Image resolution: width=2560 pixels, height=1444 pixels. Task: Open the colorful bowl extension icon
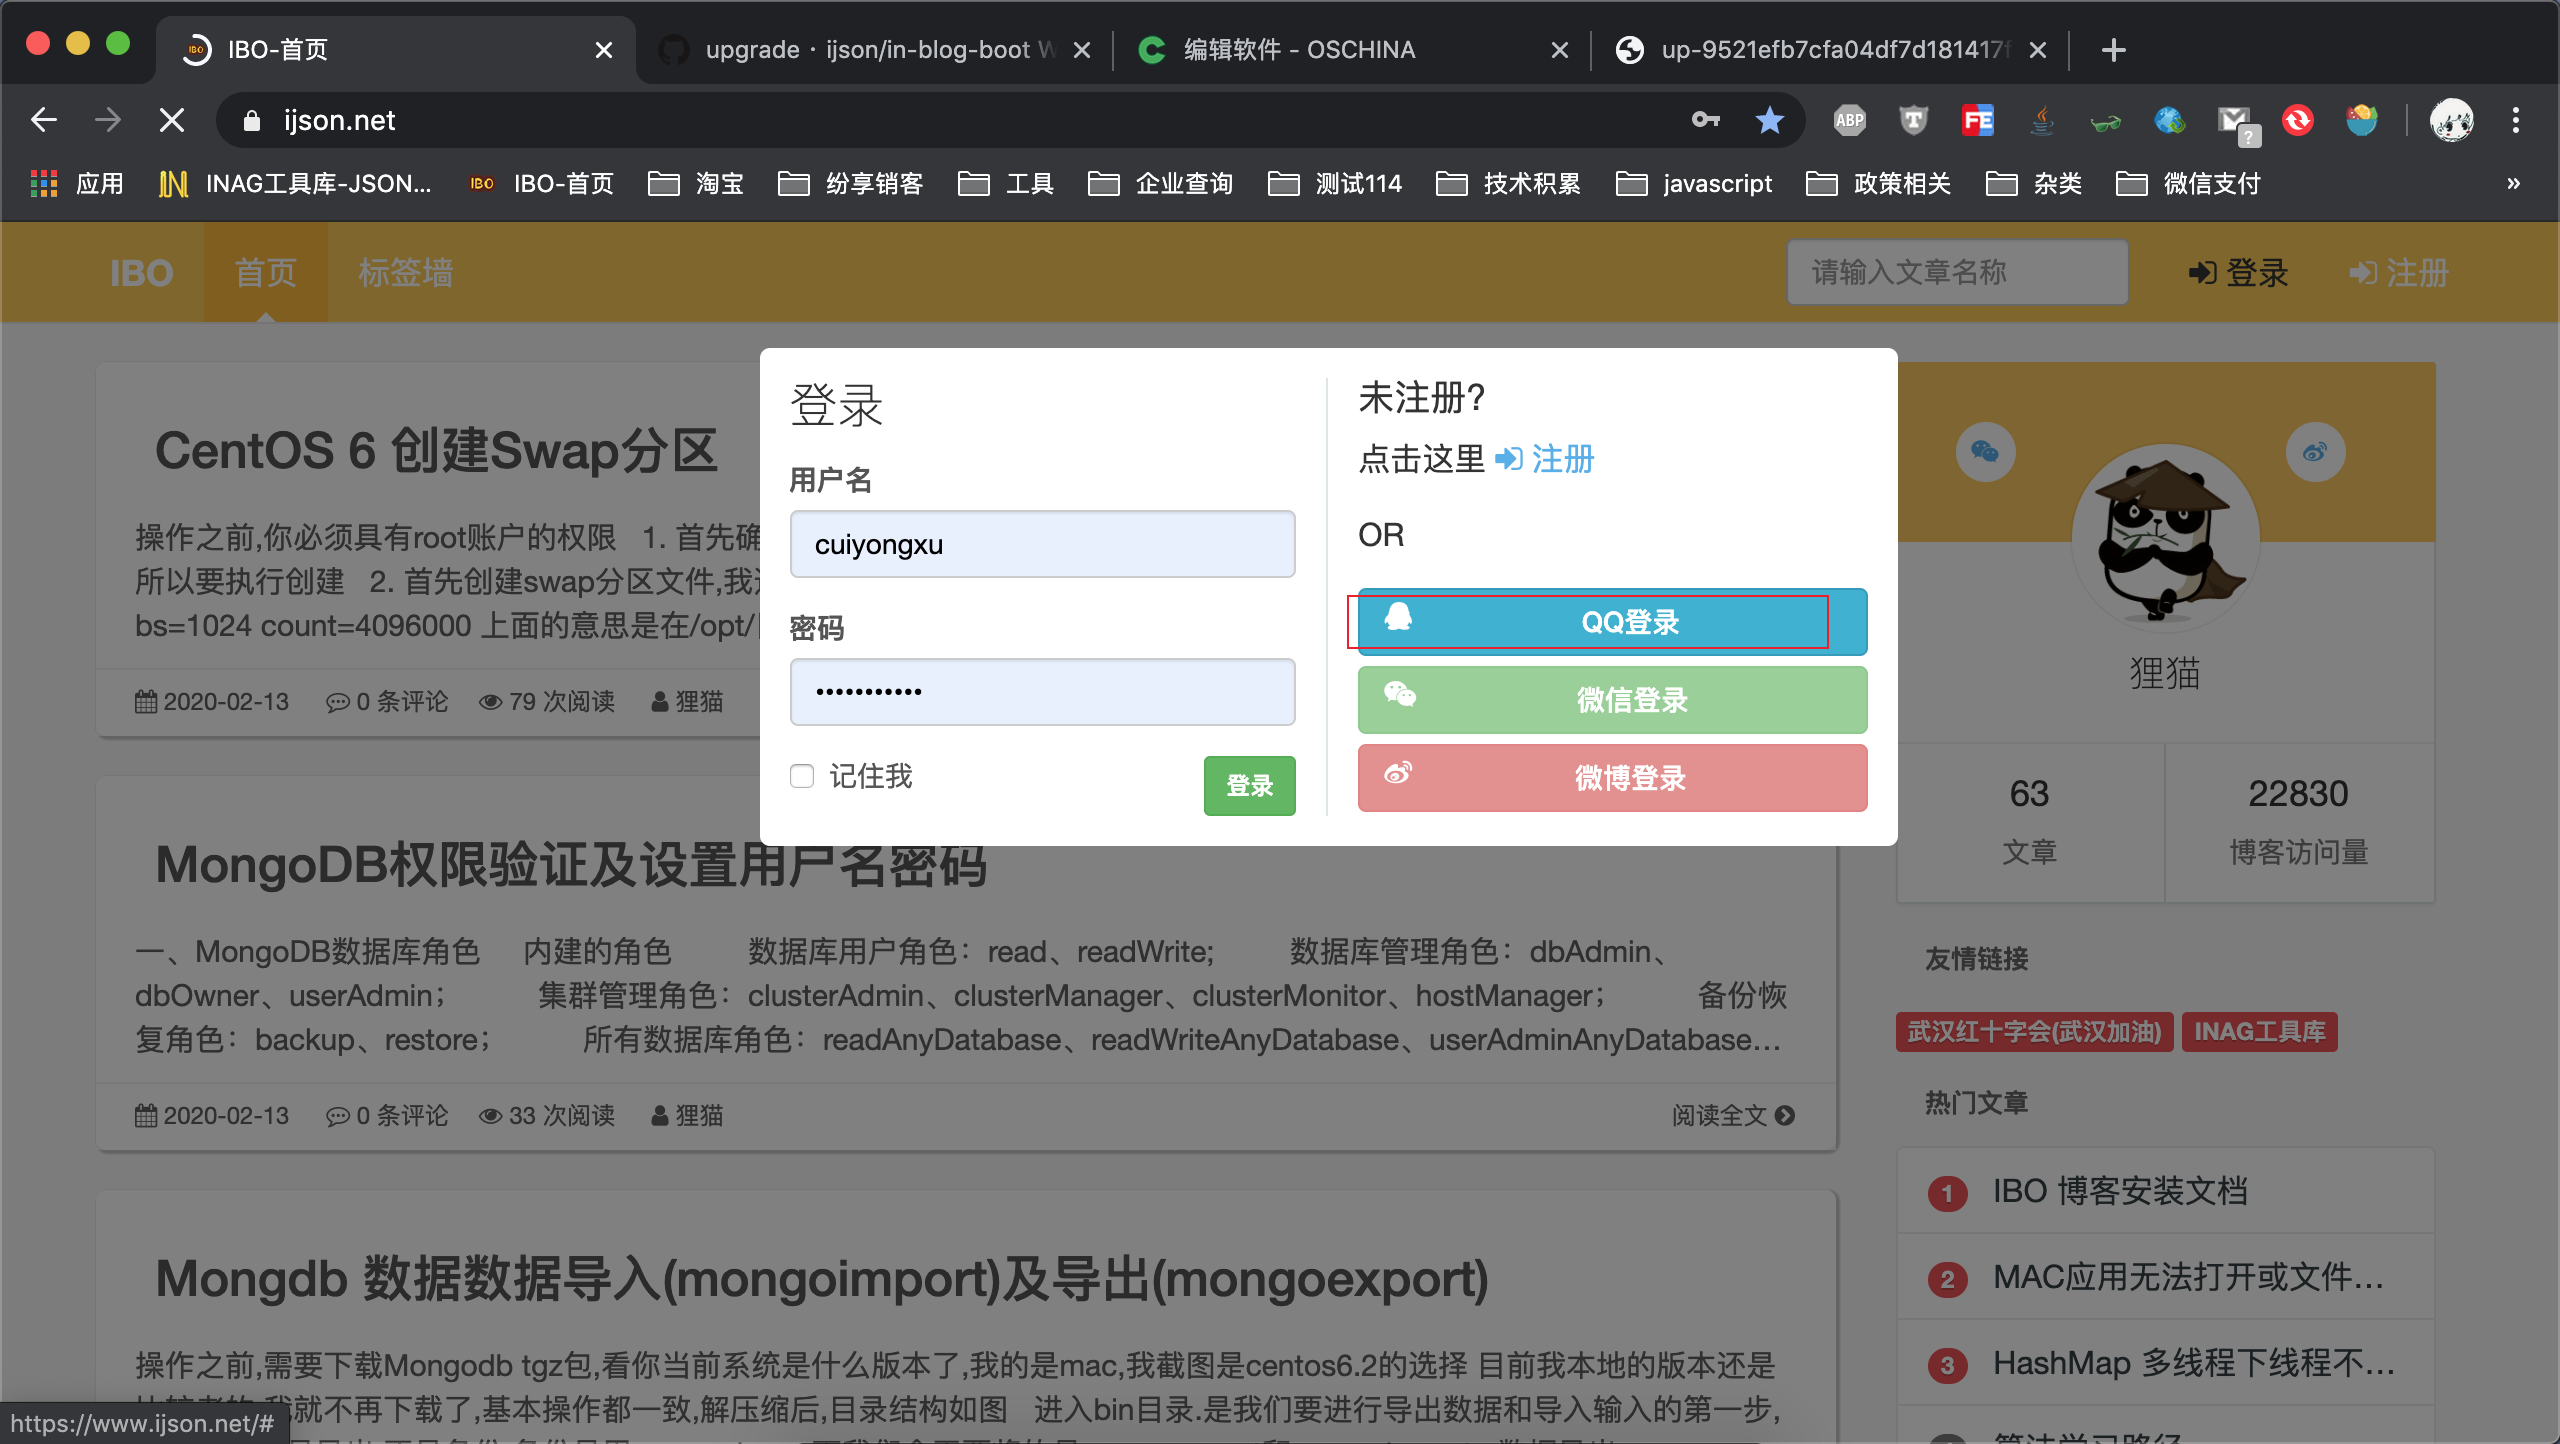2362,120
